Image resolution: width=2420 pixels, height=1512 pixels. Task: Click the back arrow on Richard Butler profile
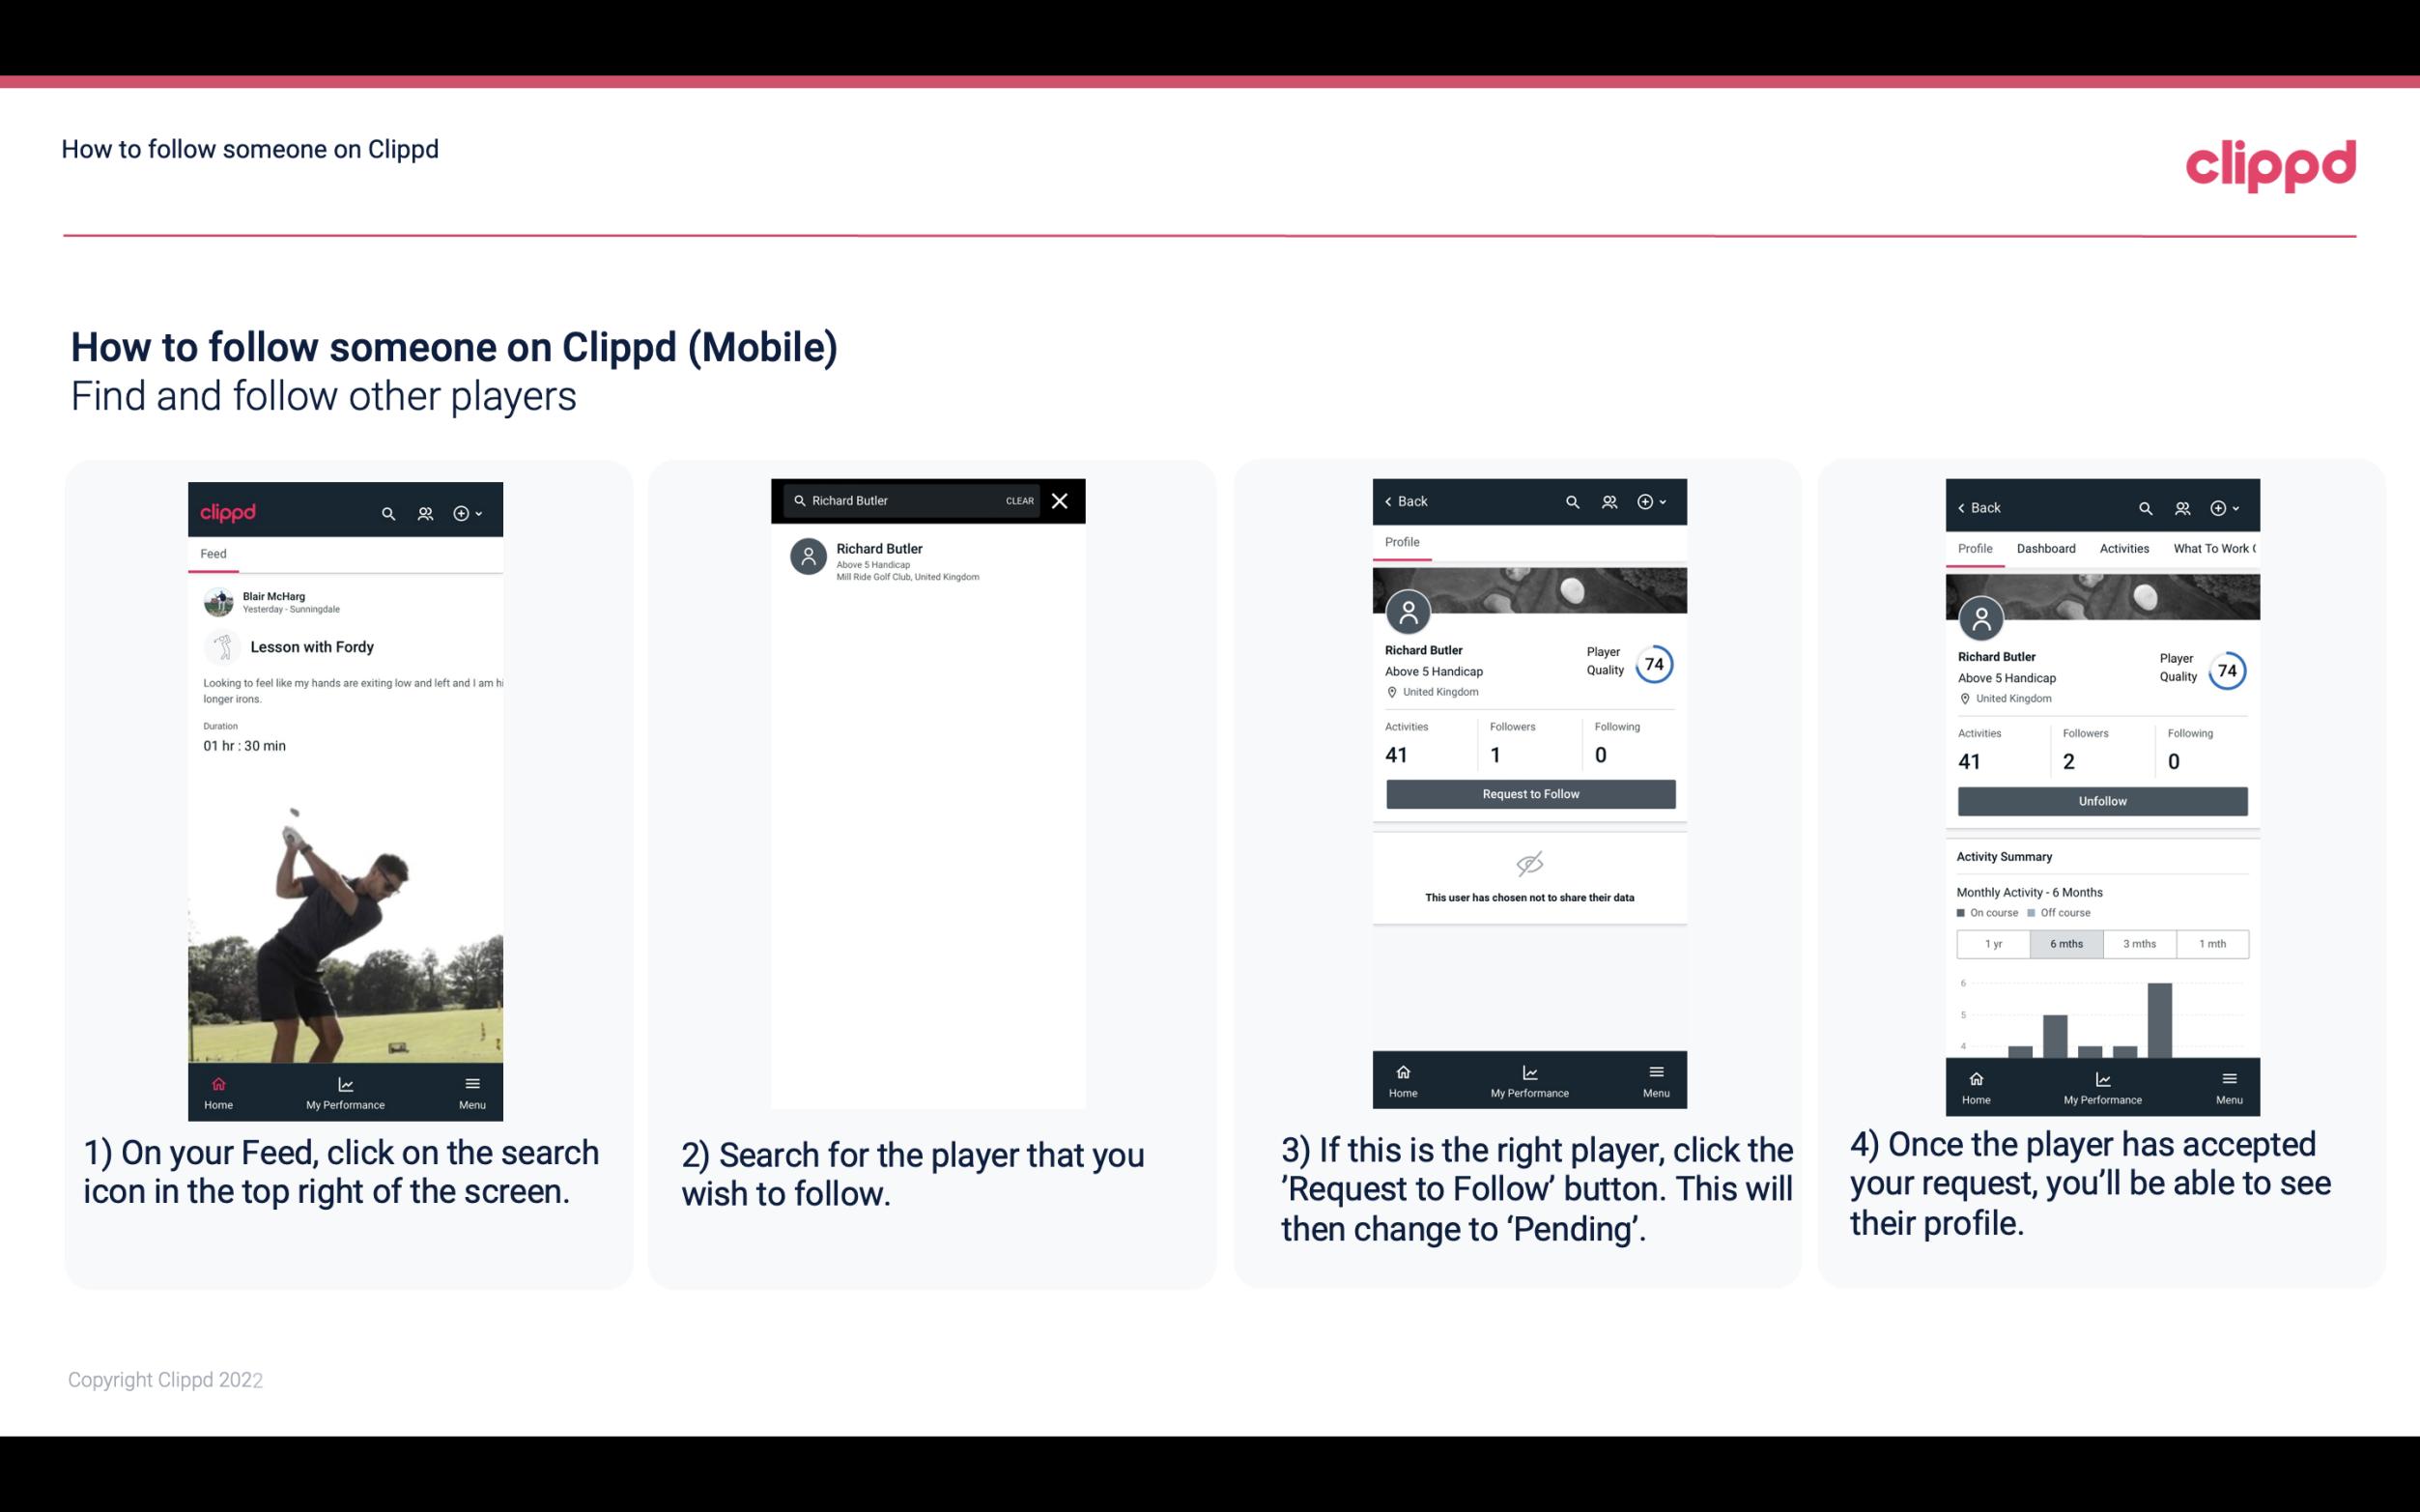coord(1393,499)
